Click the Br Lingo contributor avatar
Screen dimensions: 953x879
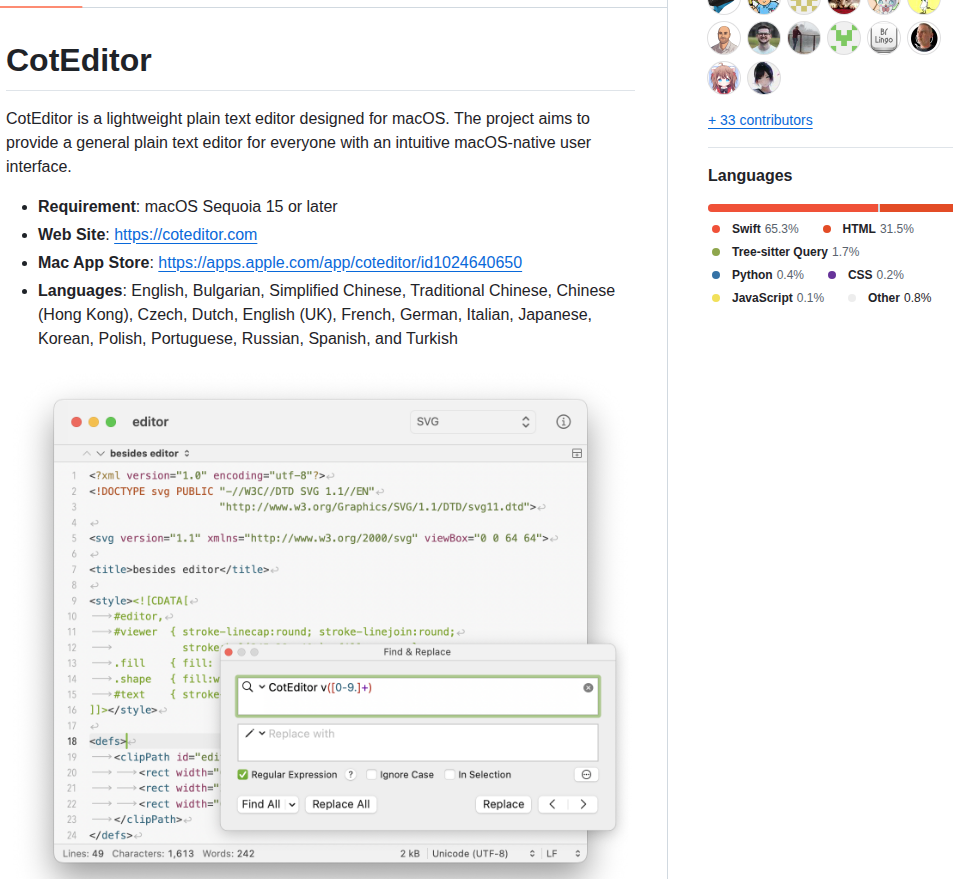(884, 38)
